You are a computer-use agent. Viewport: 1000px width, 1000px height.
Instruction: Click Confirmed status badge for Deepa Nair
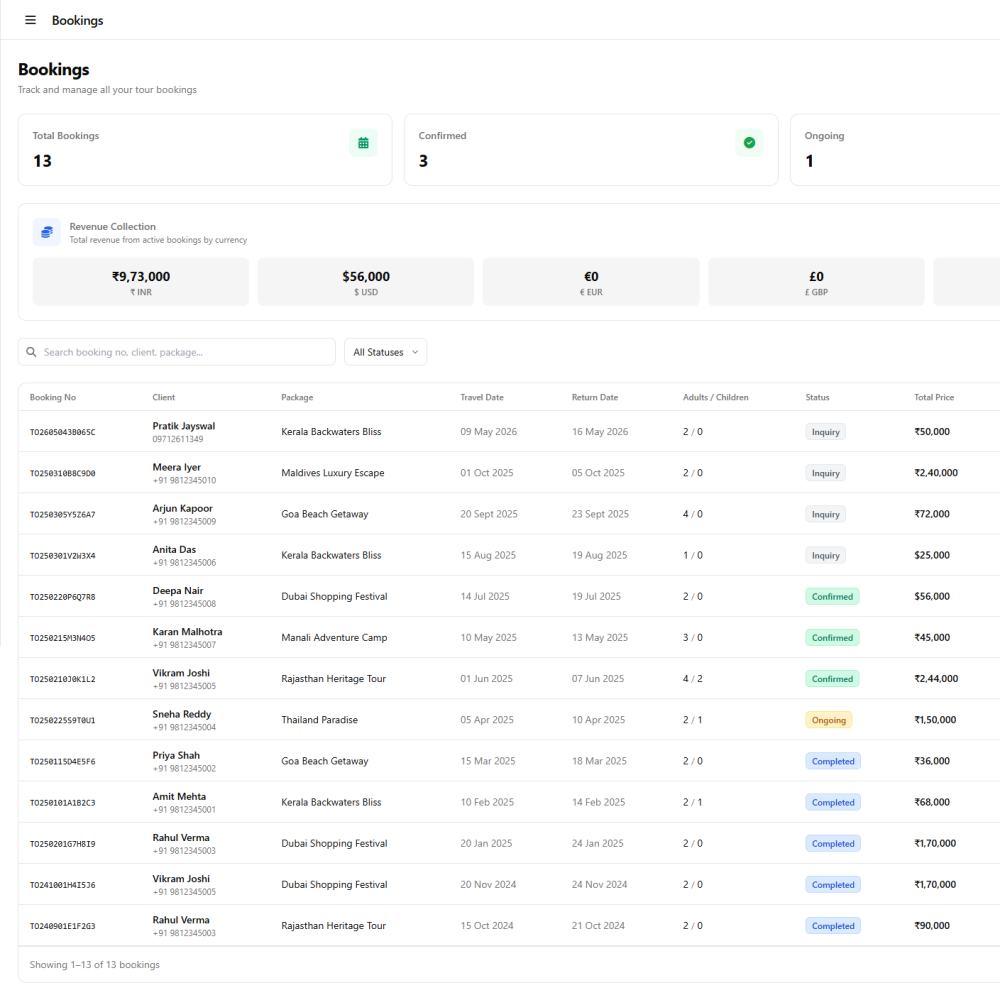pyautogui.click(x=832, y=597)
